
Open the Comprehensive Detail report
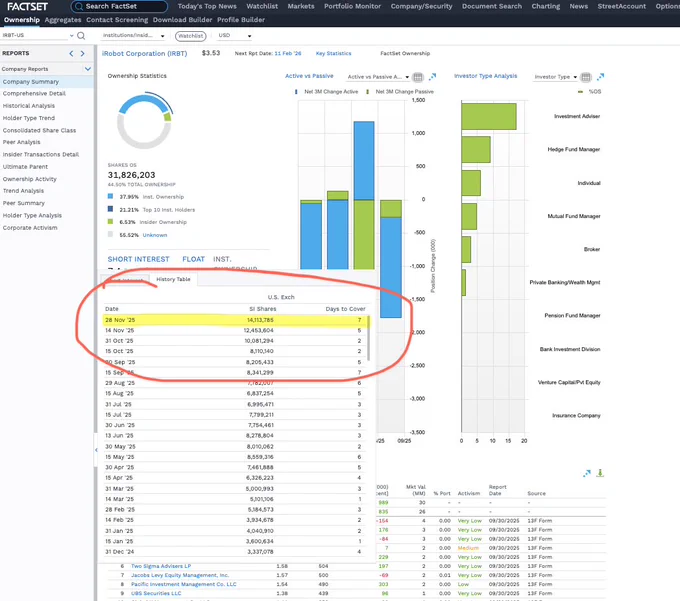[34, 94]
